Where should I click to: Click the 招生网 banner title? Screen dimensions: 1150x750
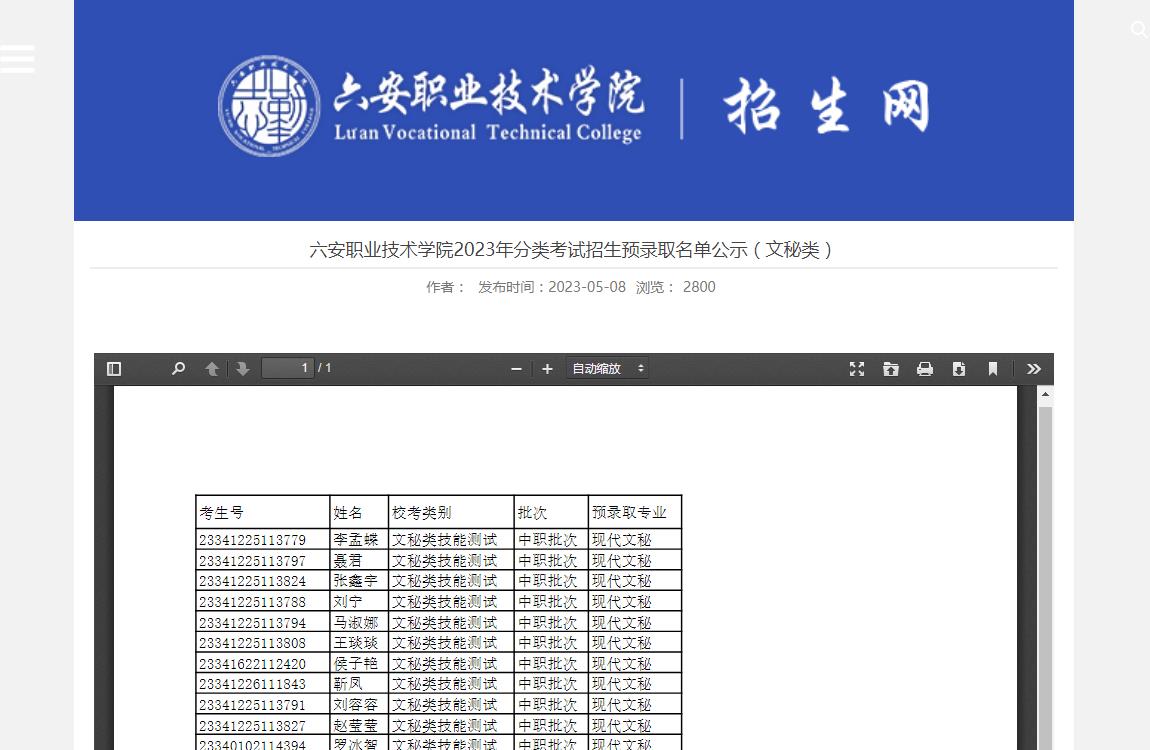pyautogui.click(x=827, y=106)
